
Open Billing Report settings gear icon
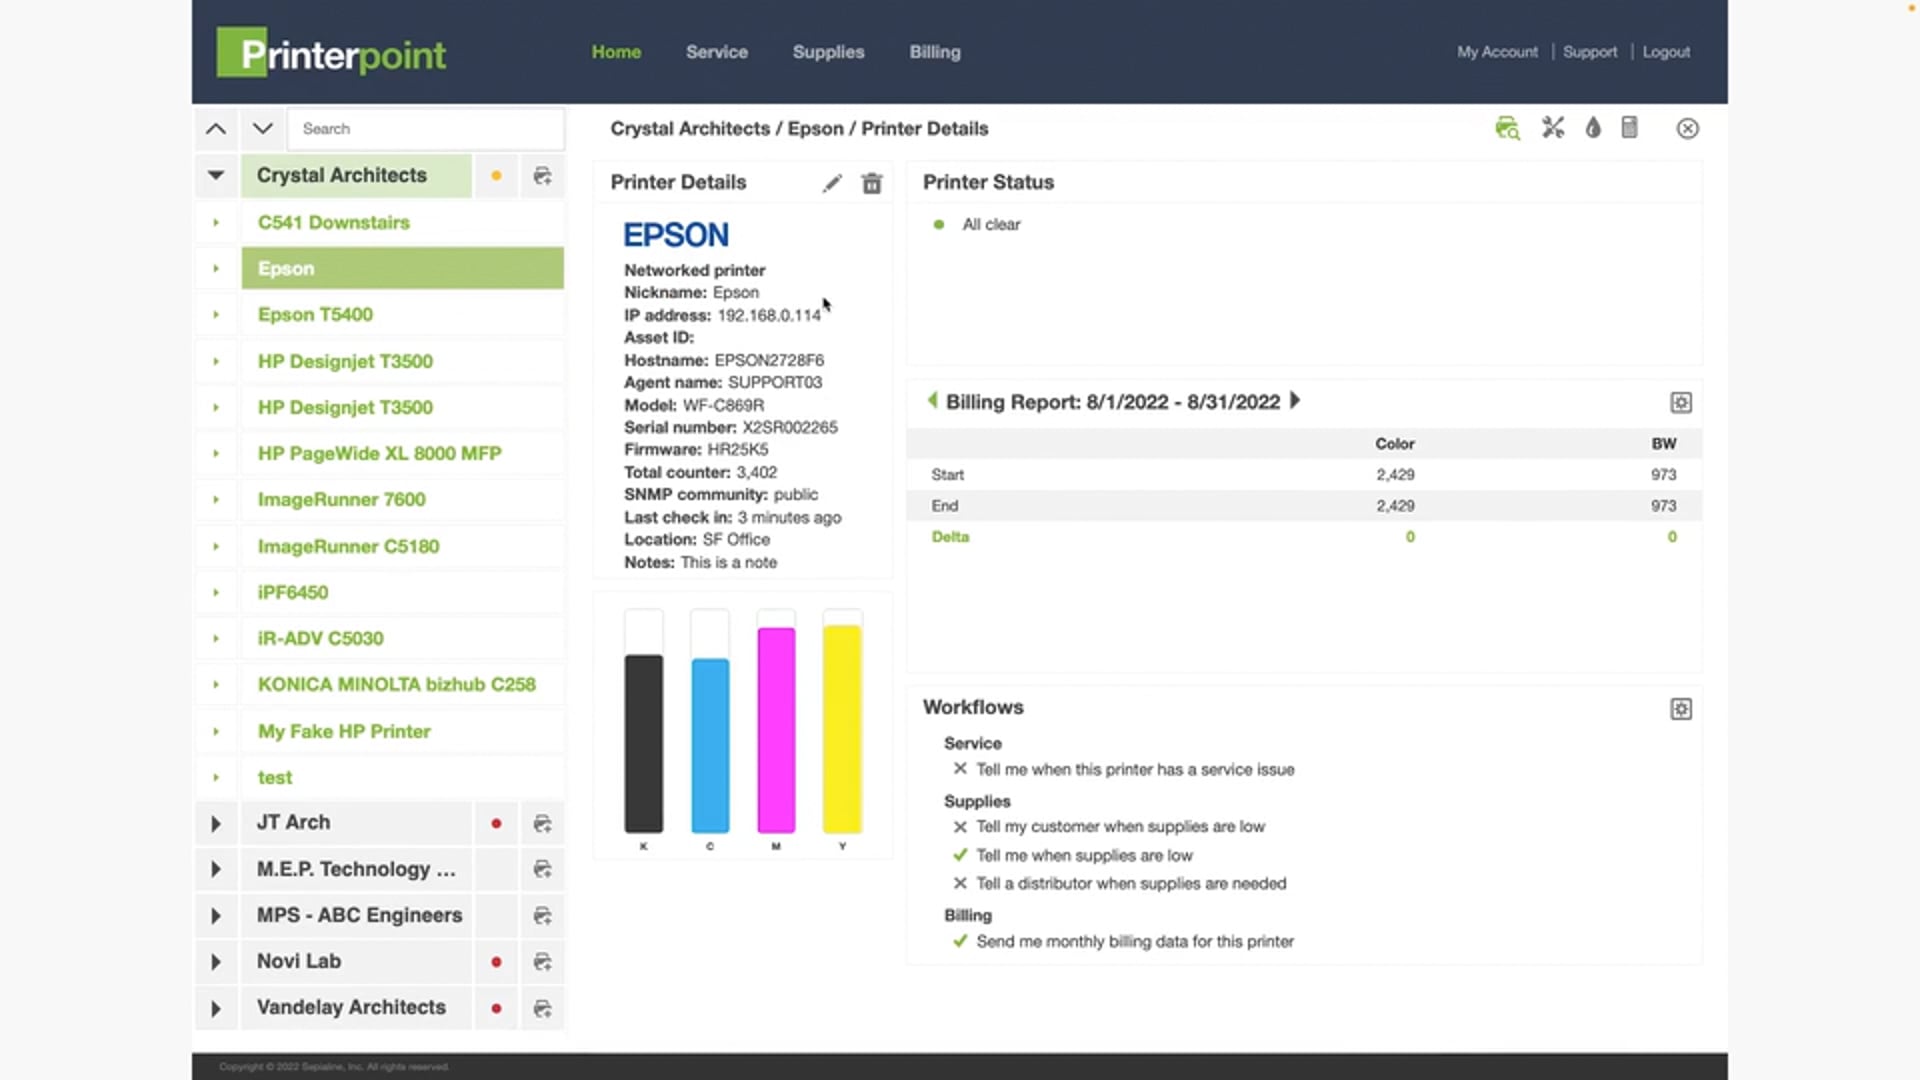[1681, 402]
